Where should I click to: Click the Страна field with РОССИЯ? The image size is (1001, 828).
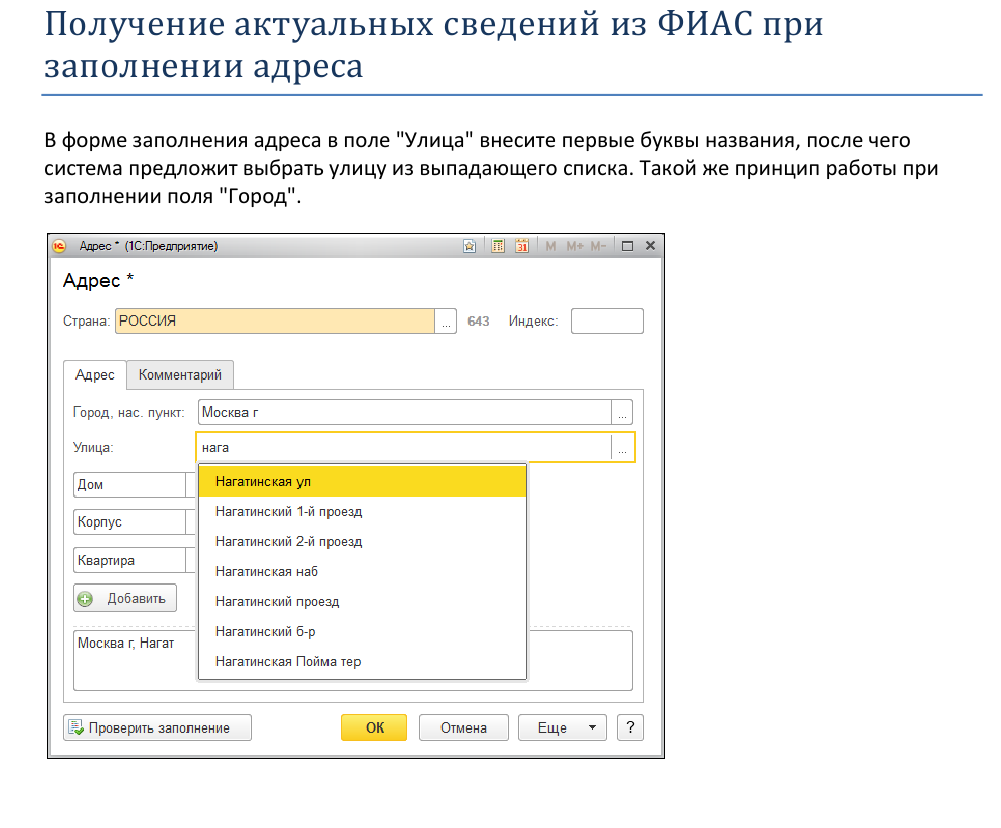275,321
